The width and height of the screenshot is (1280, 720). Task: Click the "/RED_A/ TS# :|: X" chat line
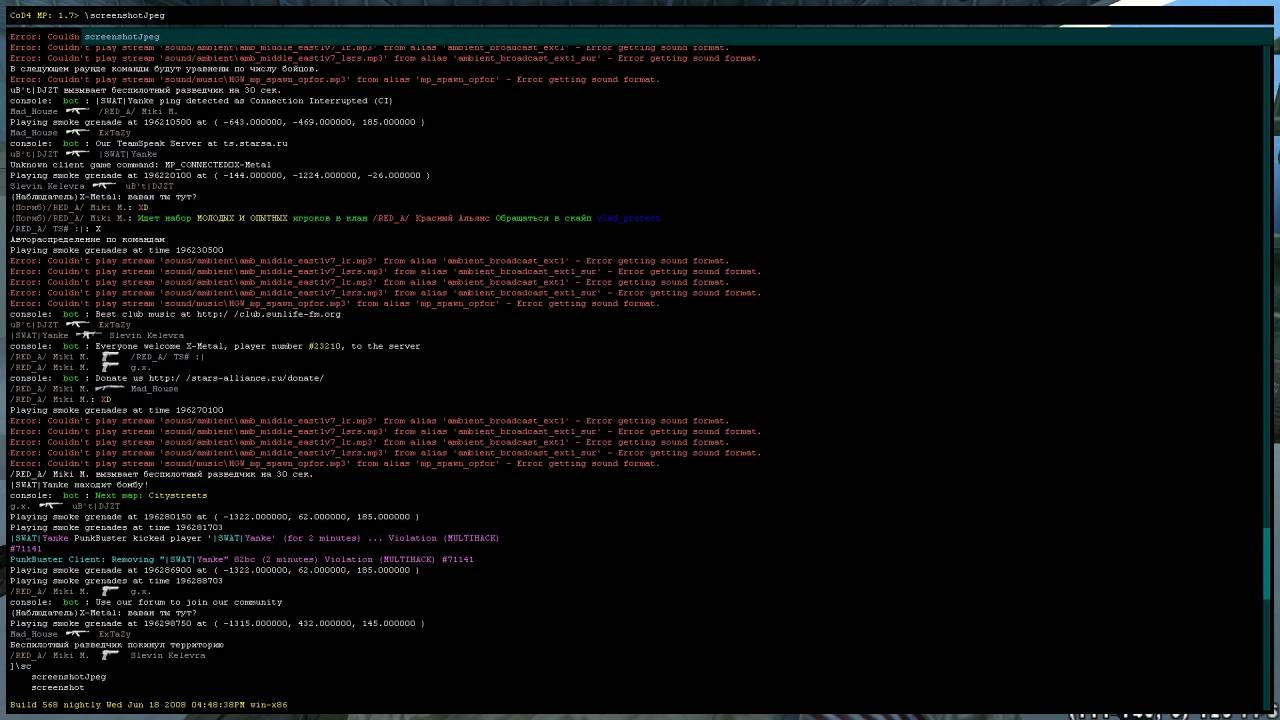pos(56,229)
